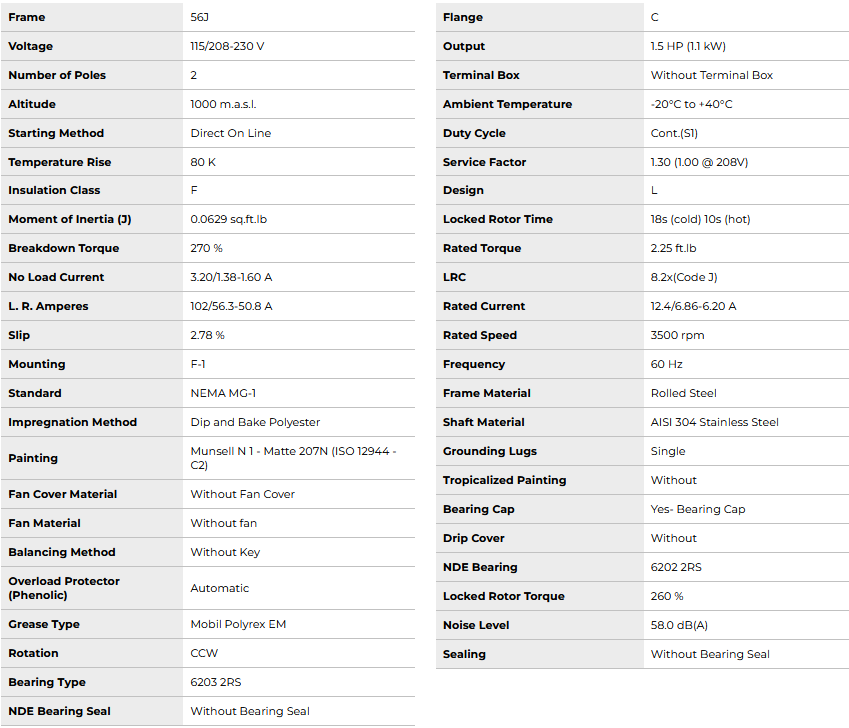Click the Noise Level value 58.0 dB(A)

point(678,625)
